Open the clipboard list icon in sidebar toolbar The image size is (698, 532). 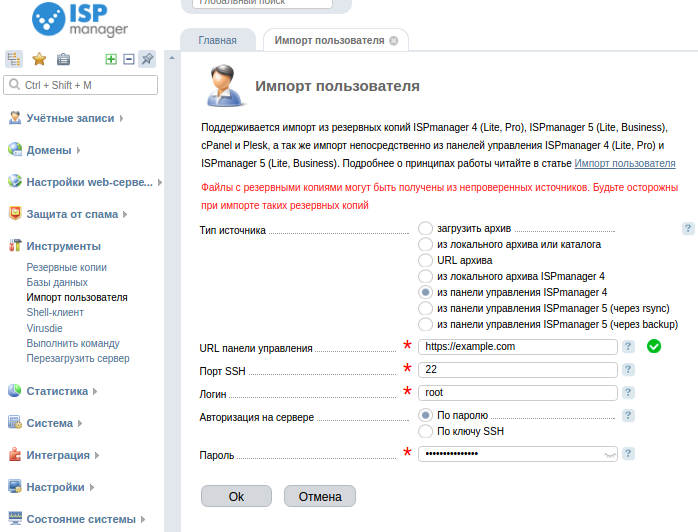63,59
